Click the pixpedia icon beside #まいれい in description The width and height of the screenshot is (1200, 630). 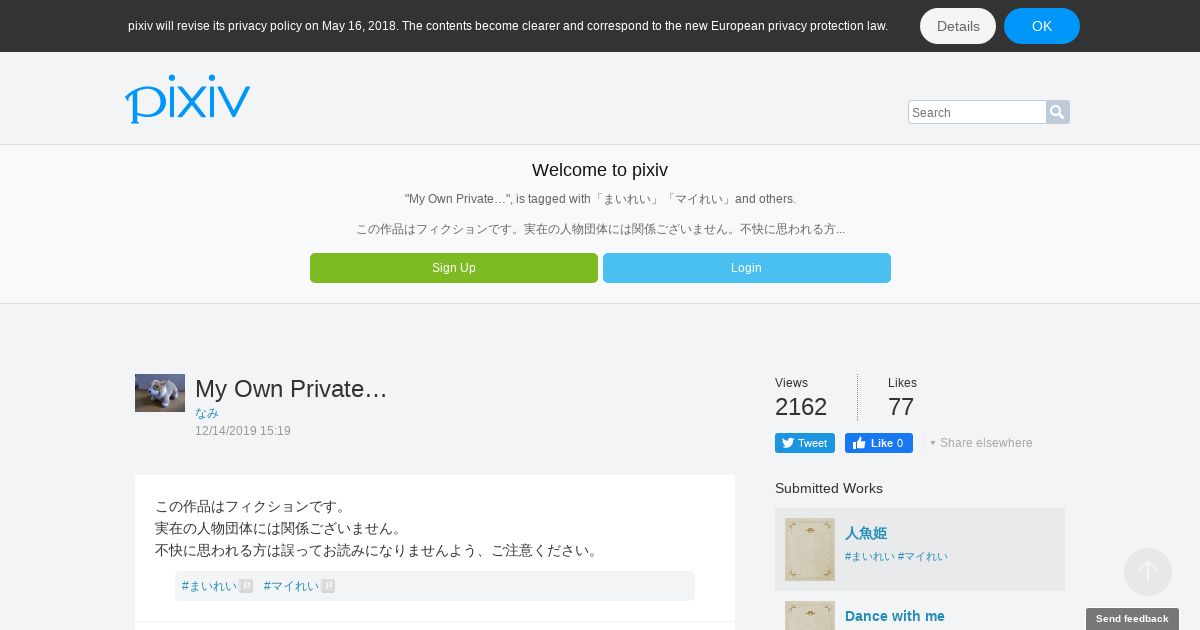tap(246, 586)
